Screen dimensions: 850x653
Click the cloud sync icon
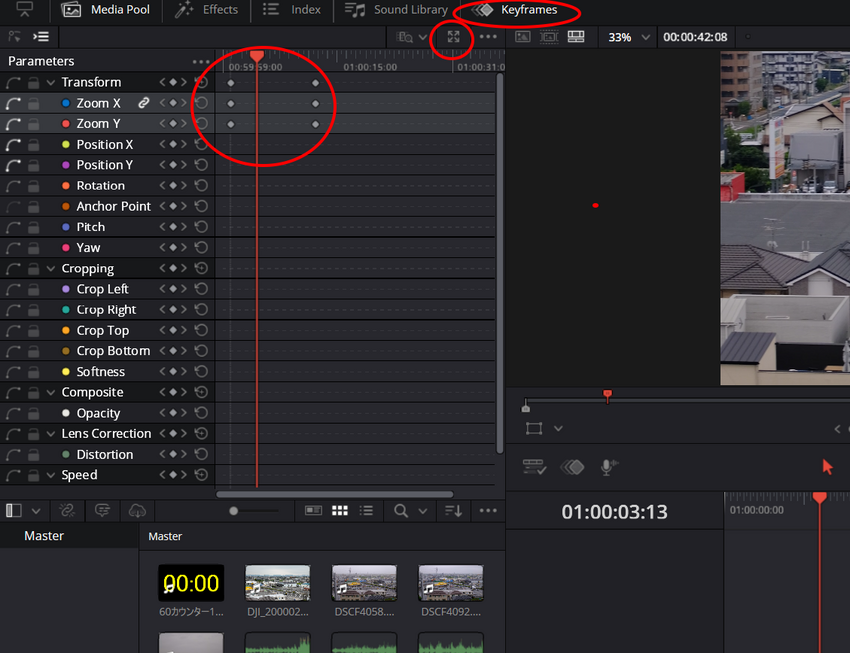[137, 511]
